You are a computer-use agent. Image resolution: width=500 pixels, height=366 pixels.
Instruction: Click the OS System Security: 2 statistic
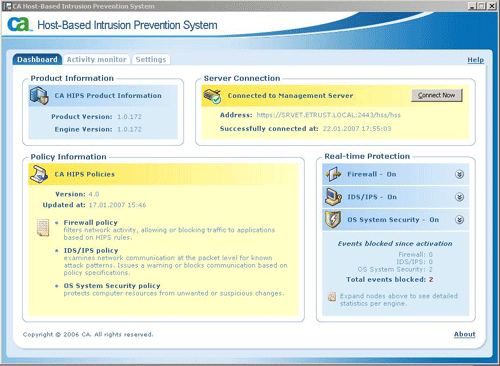click(x=395, y=269)
